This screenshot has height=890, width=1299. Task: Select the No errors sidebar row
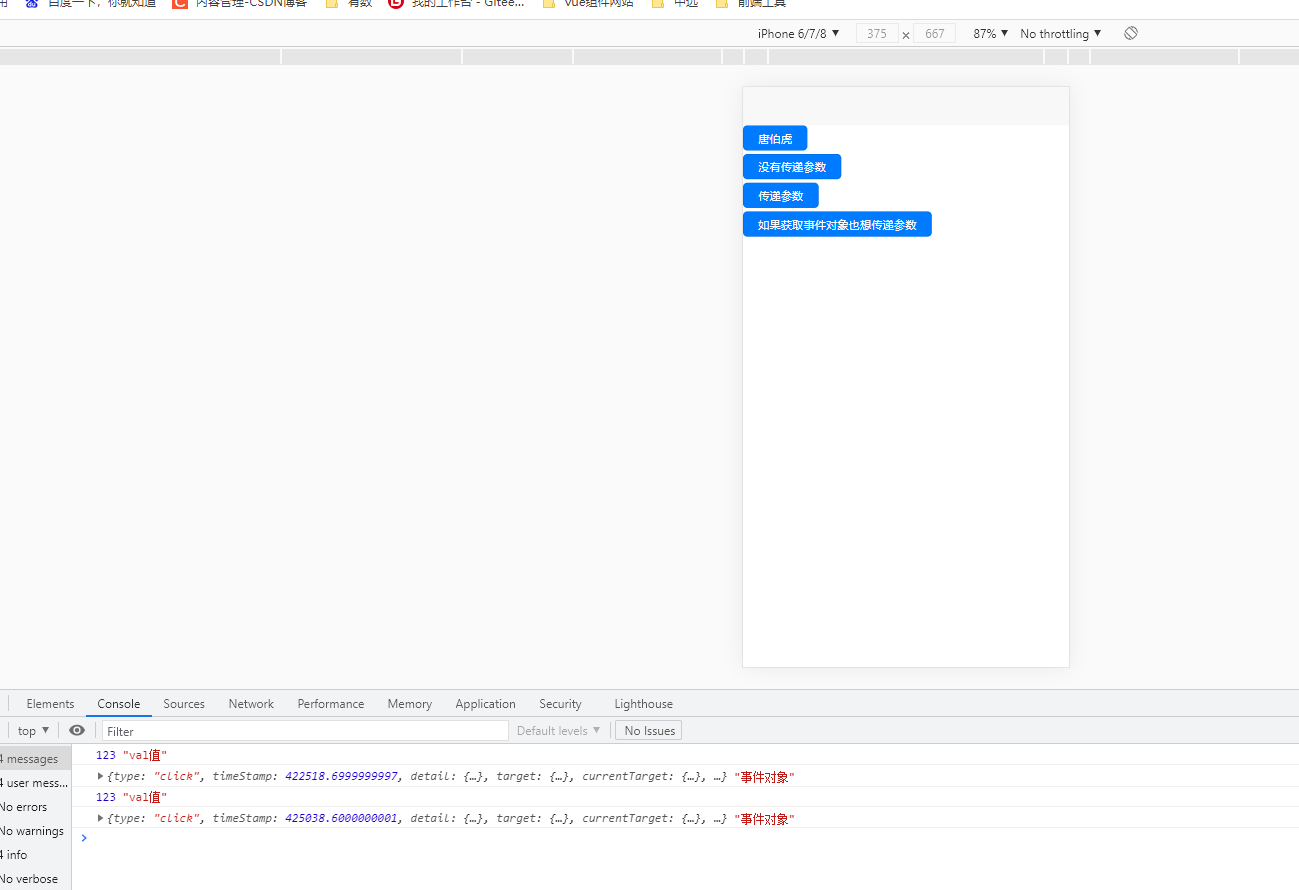click(x=35, y=807)
